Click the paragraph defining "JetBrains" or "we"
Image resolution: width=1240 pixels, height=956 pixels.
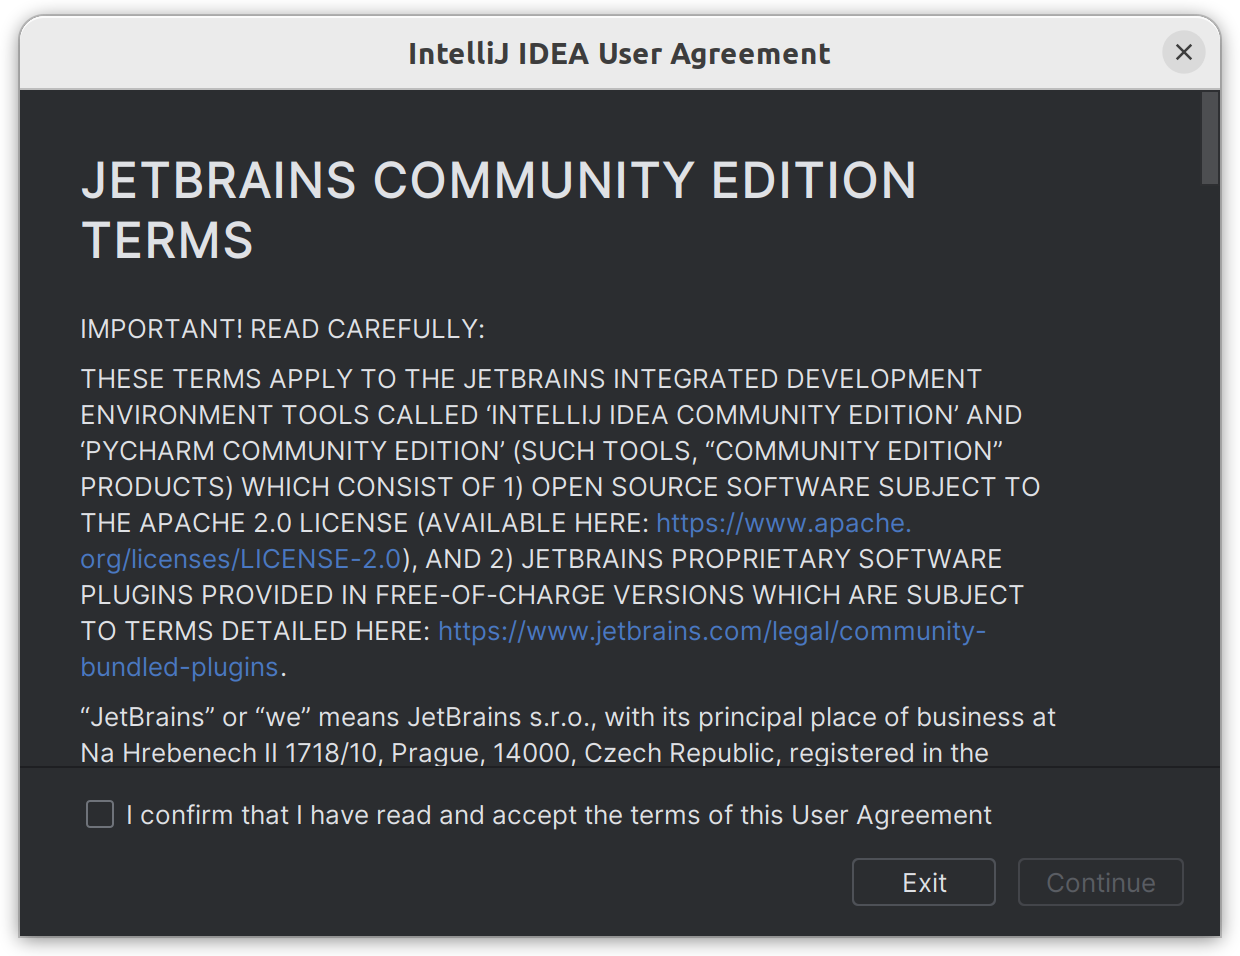(x=568, y=735)
